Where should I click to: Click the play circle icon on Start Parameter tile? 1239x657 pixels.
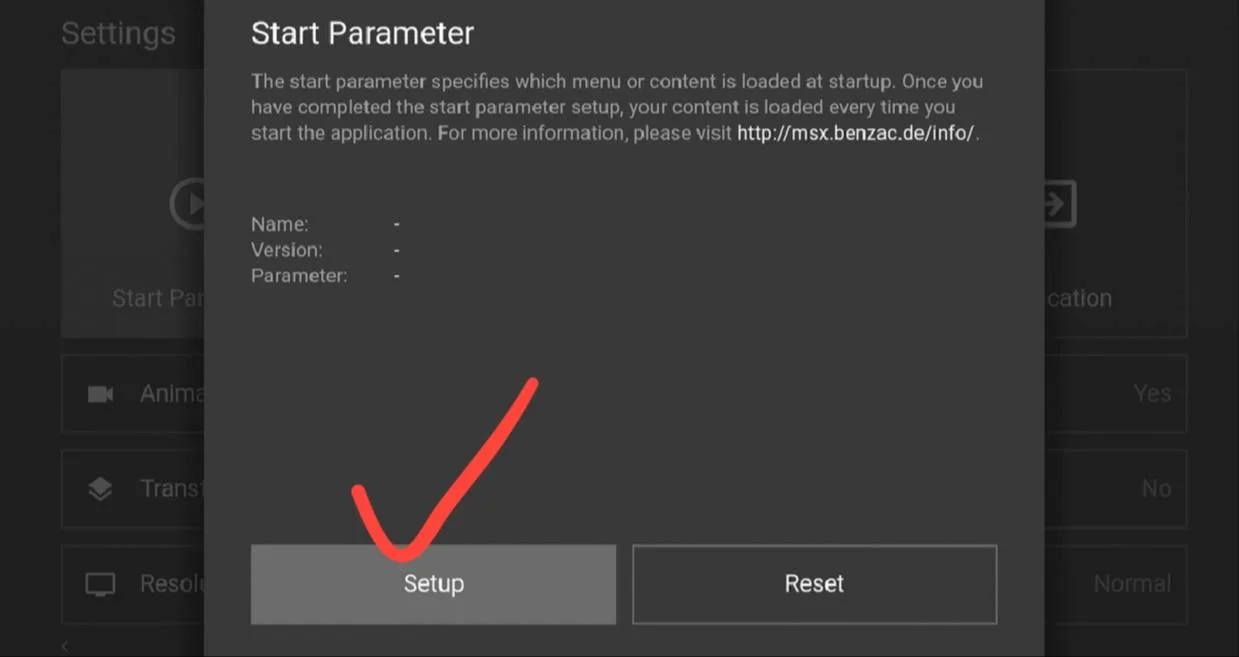pyautogui.click(x=187, y=203)
